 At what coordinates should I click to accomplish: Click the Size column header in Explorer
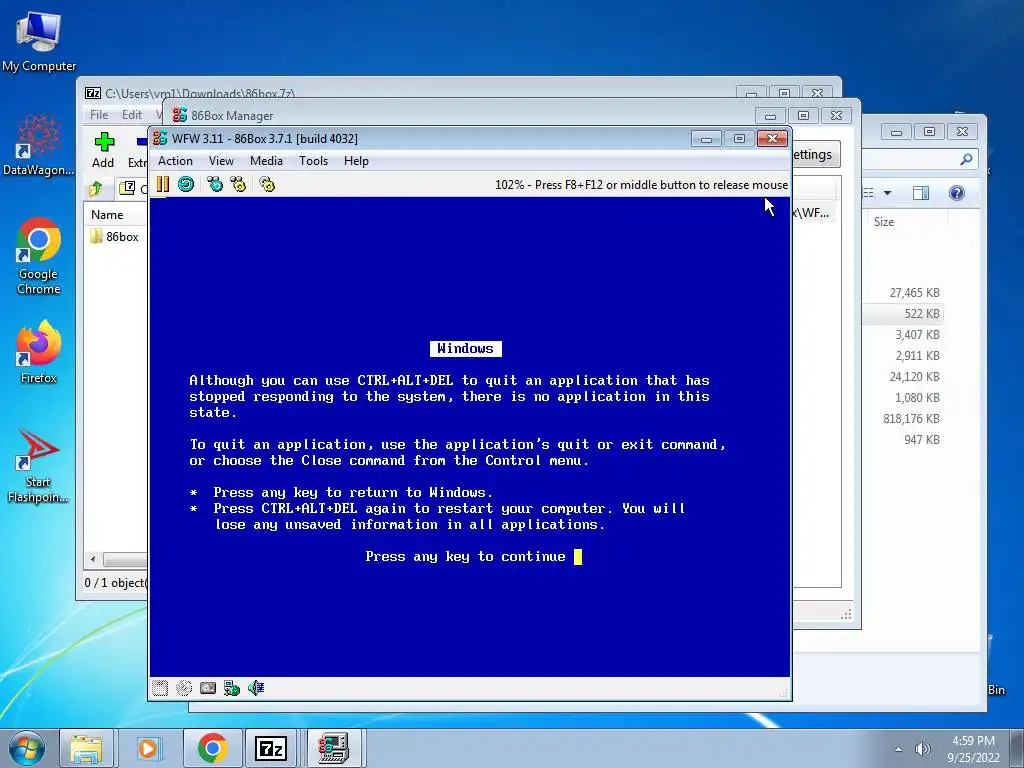click(884, 222)
